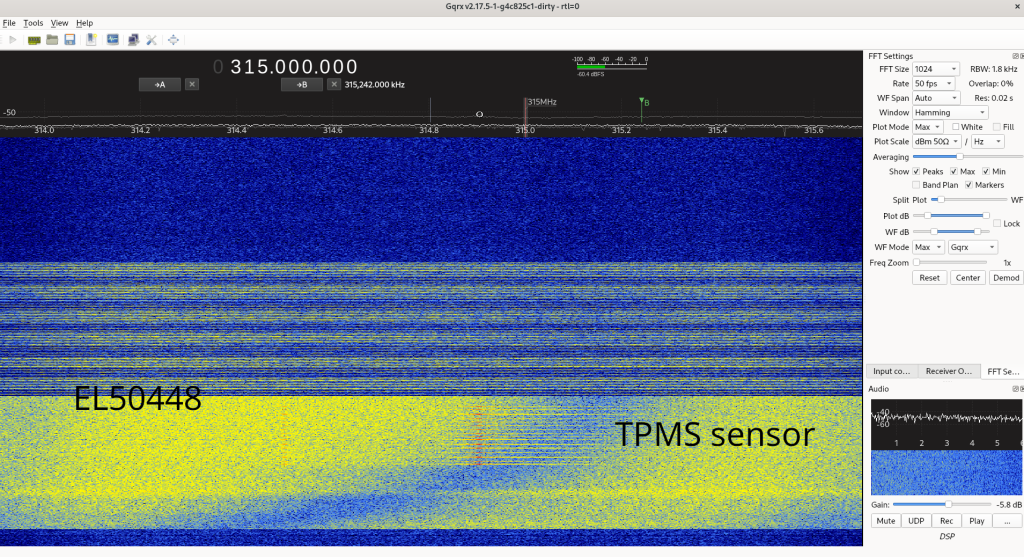Close the Gqrx window
Screen dimensions: 1024x557
(x=1017, y=7)
